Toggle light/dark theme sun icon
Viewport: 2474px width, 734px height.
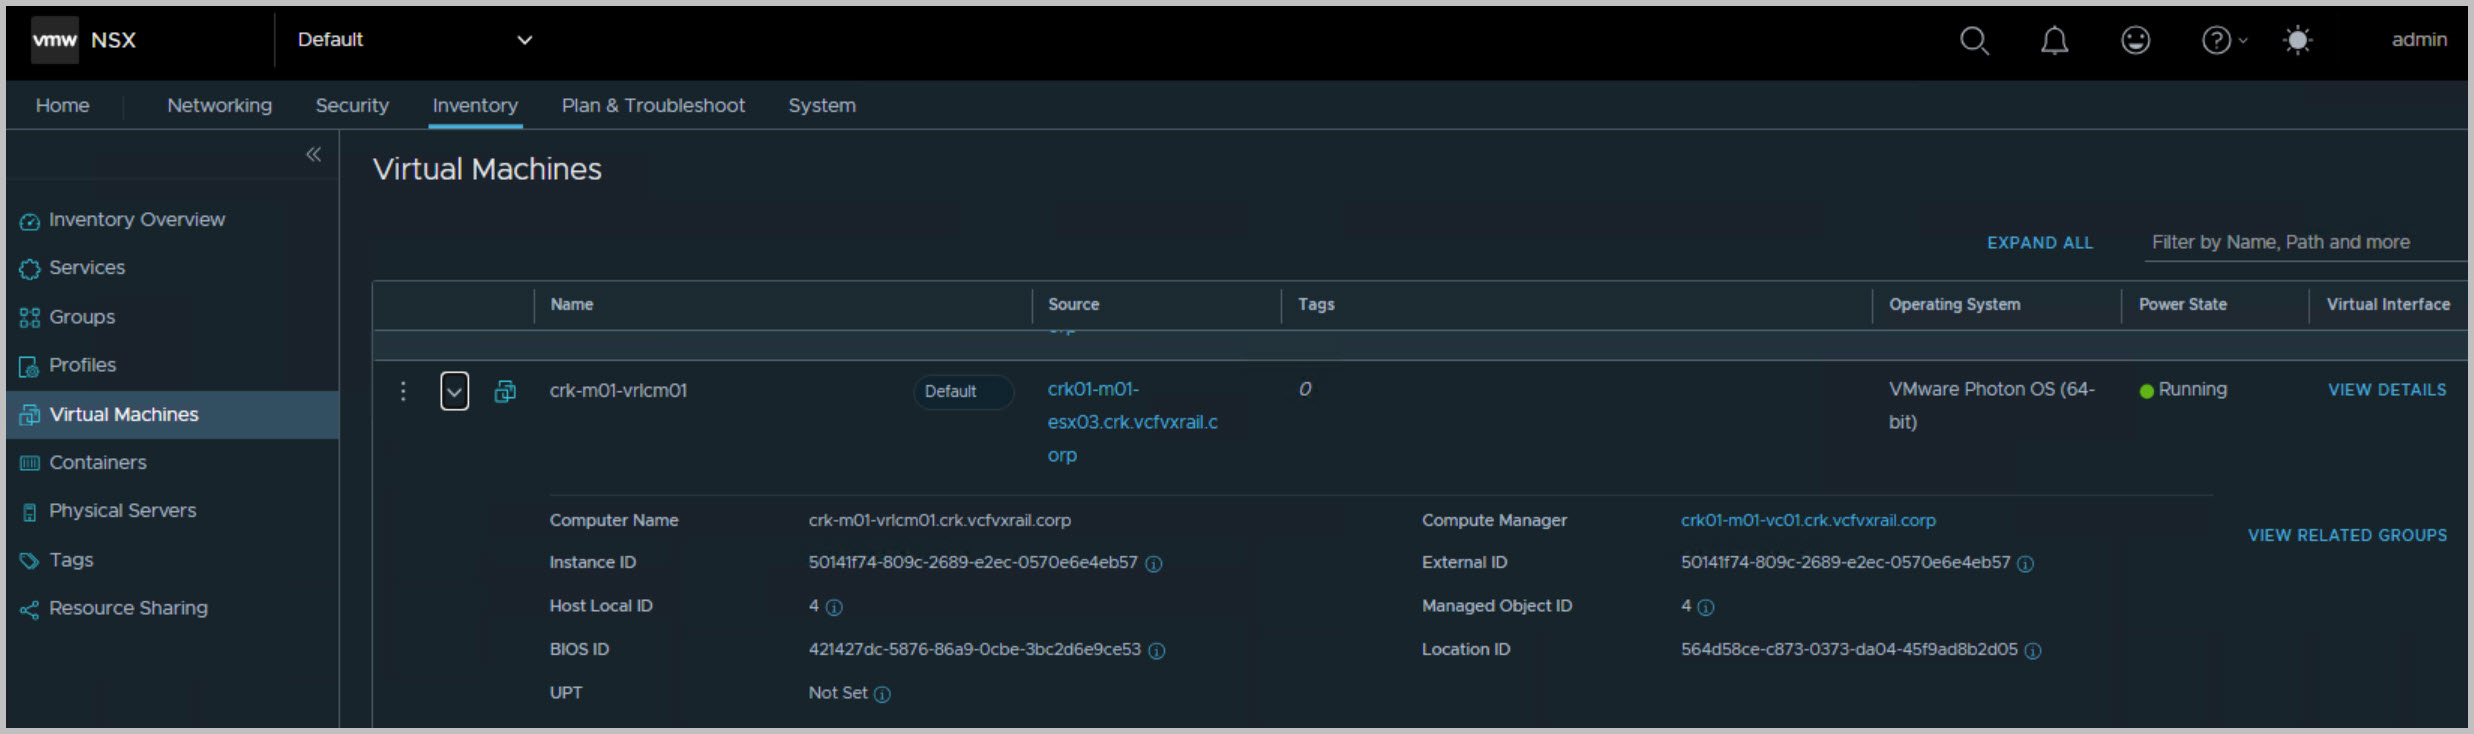click(x=2297, y=40)
